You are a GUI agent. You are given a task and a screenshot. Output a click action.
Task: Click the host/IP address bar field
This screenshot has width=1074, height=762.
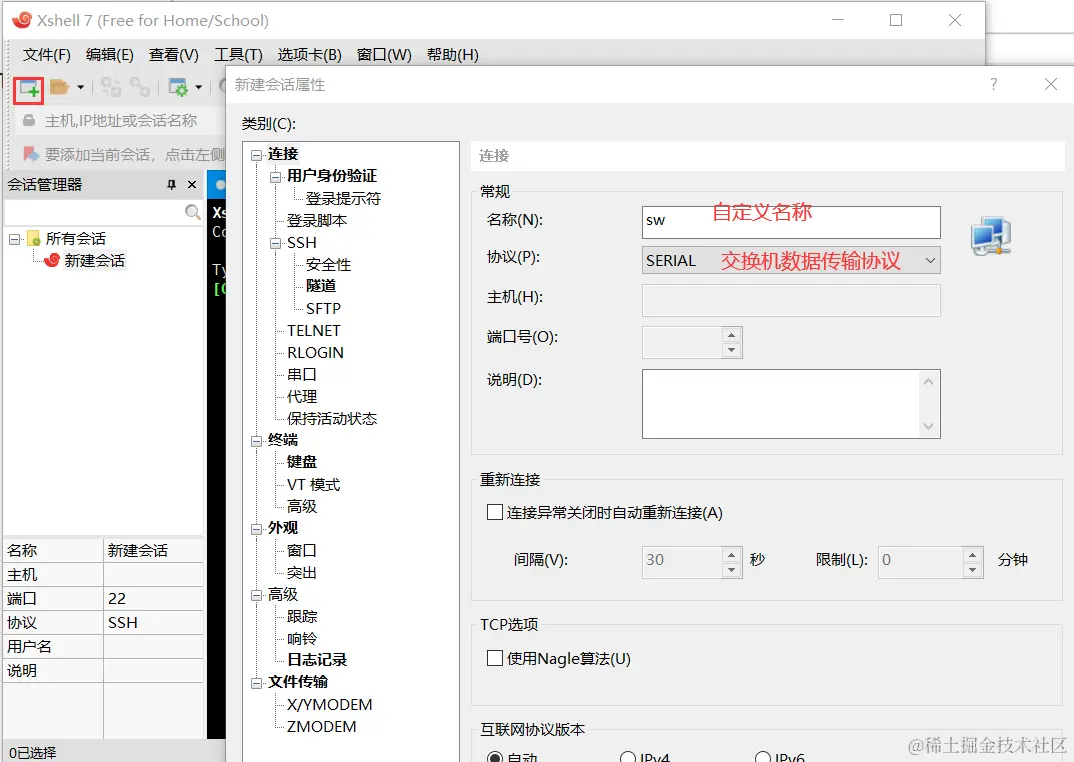click(x=121, y=121)
